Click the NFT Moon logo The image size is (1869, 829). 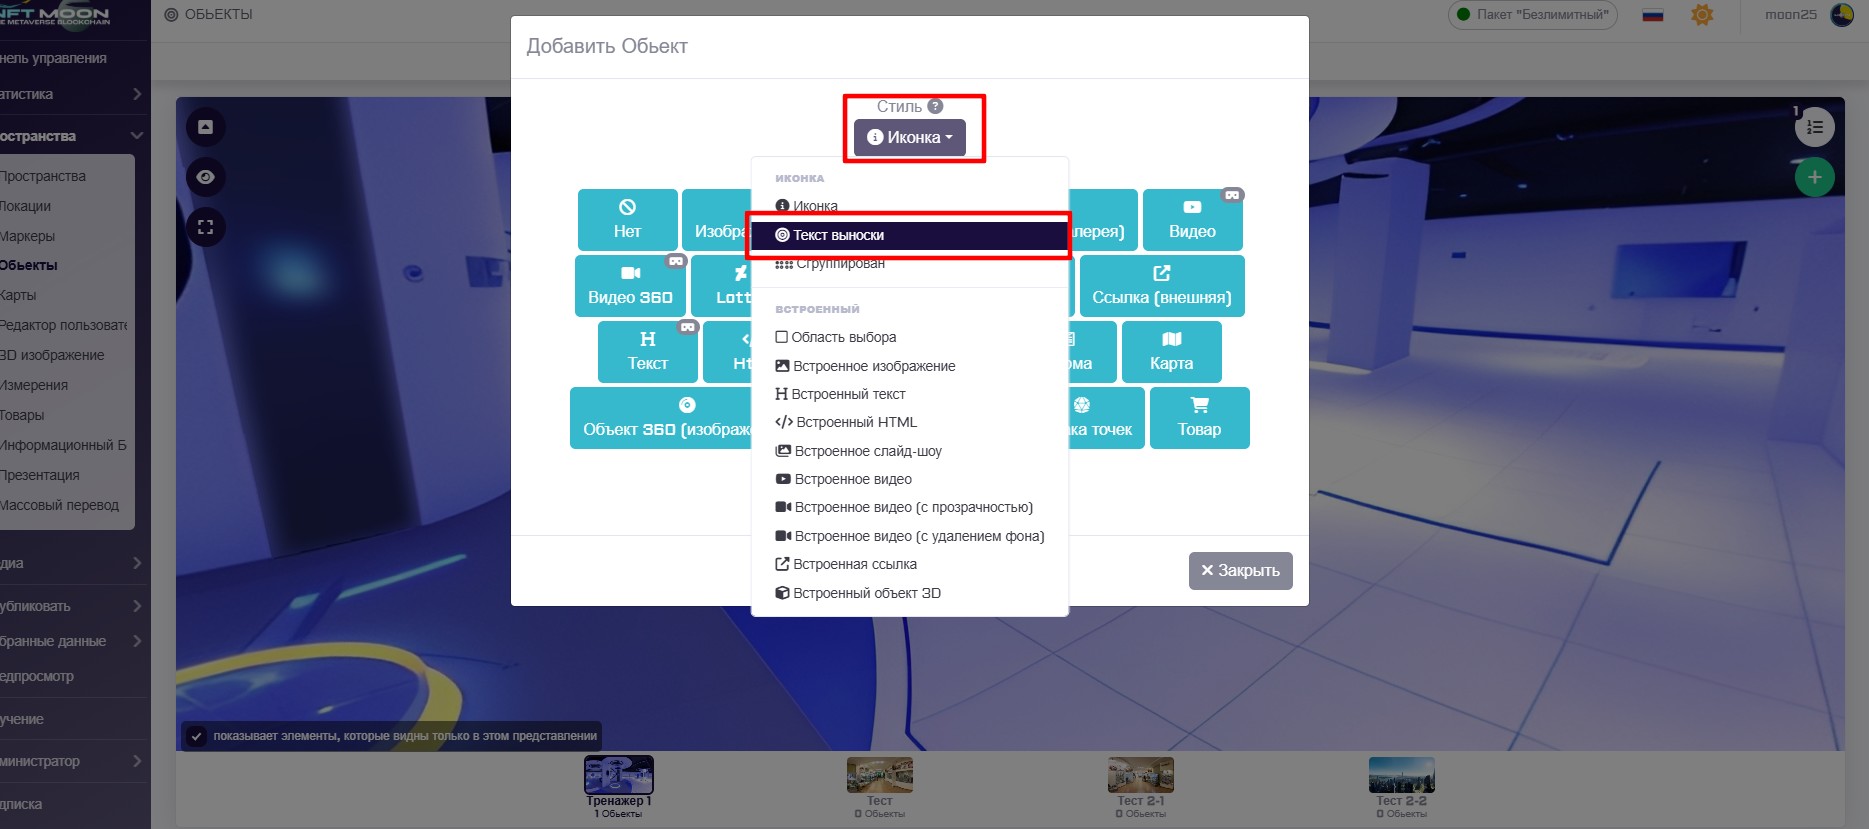click(x=55, y=14)
